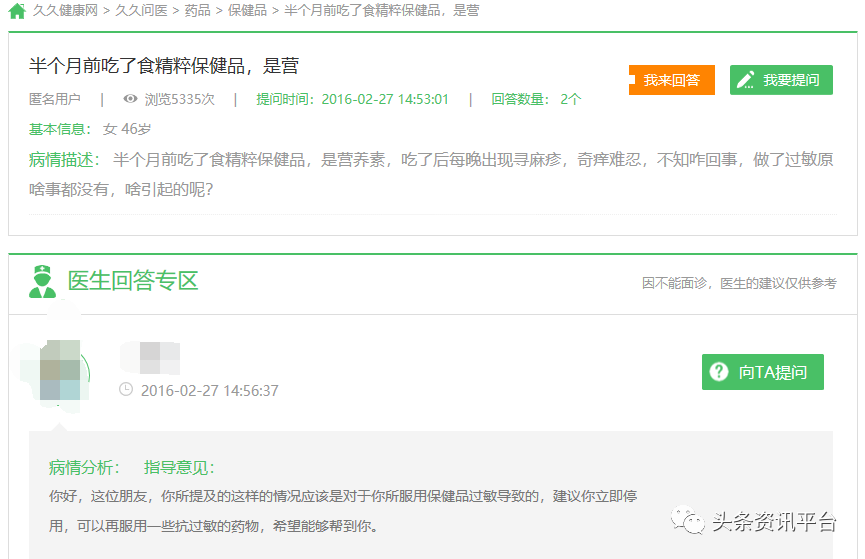
Task: Open the 久久健康网 breadcrumb link
Action: click(x=65, y=10)
